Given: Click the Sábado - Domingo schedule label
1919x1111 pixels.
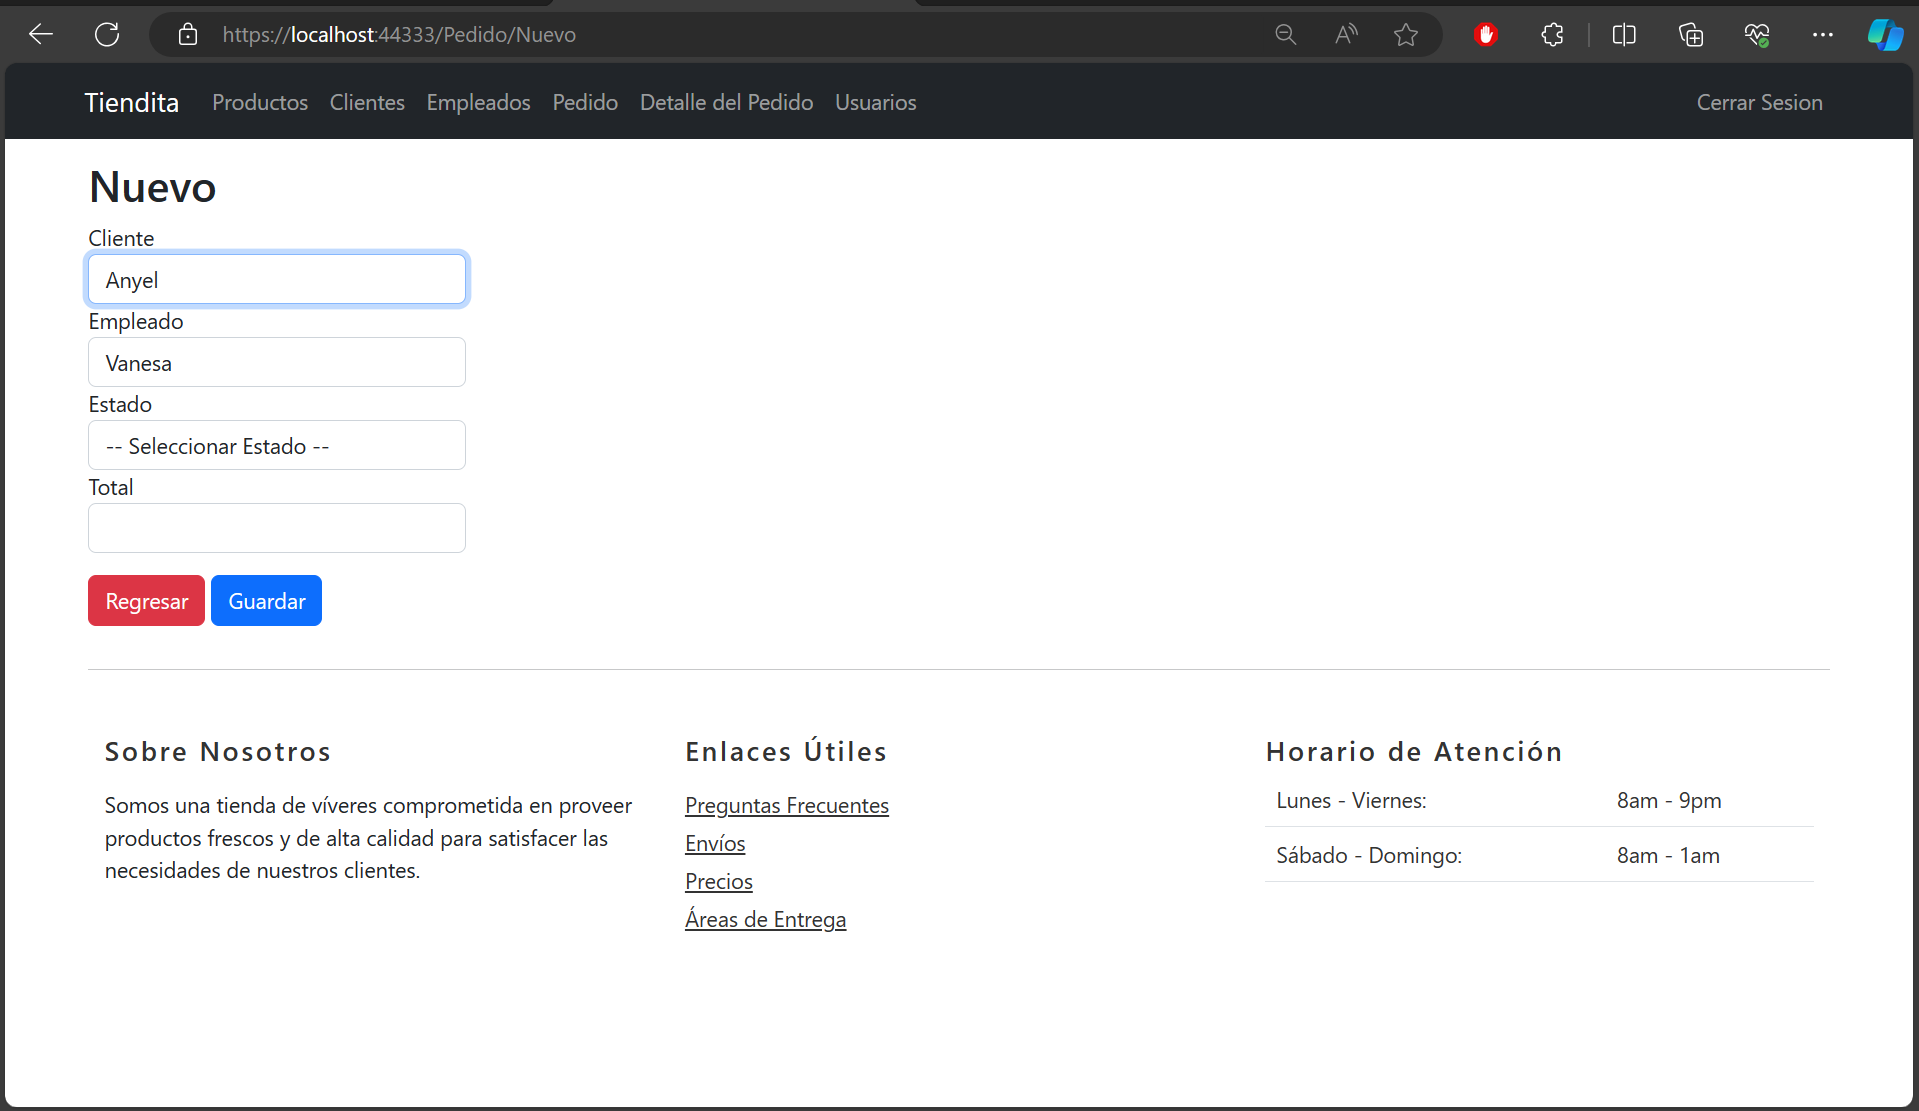Looking at the screenshot, I should coord(1369,855).
